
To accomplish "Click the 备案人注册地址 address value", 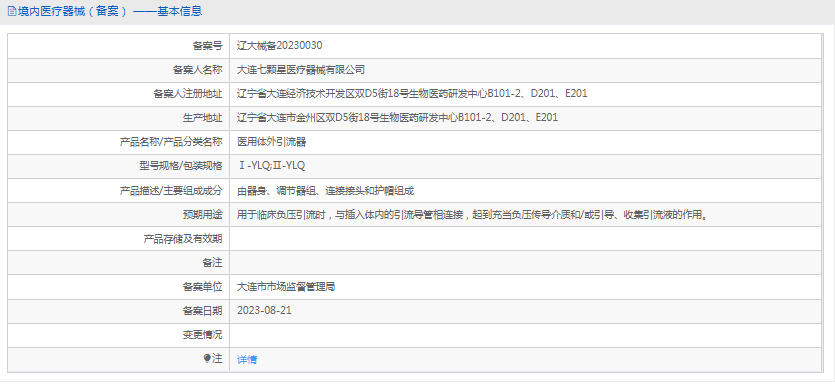I will 412,94.
